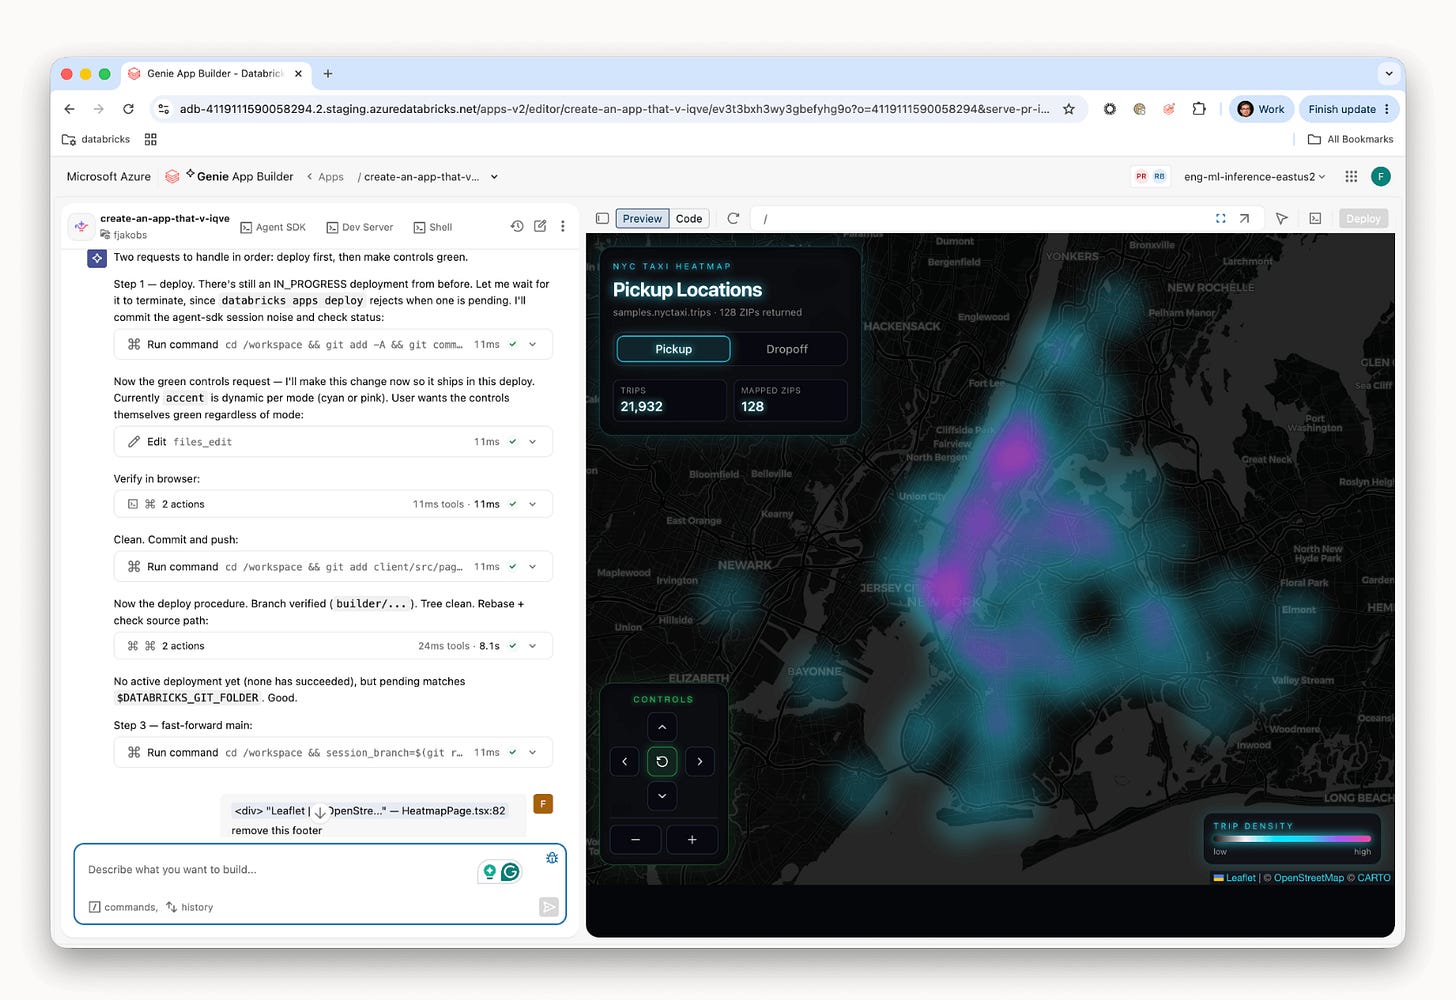Viewport: 1456px width, 1000px height.
Task: Open the Databricks app switcher grid
Action: 1351,176
